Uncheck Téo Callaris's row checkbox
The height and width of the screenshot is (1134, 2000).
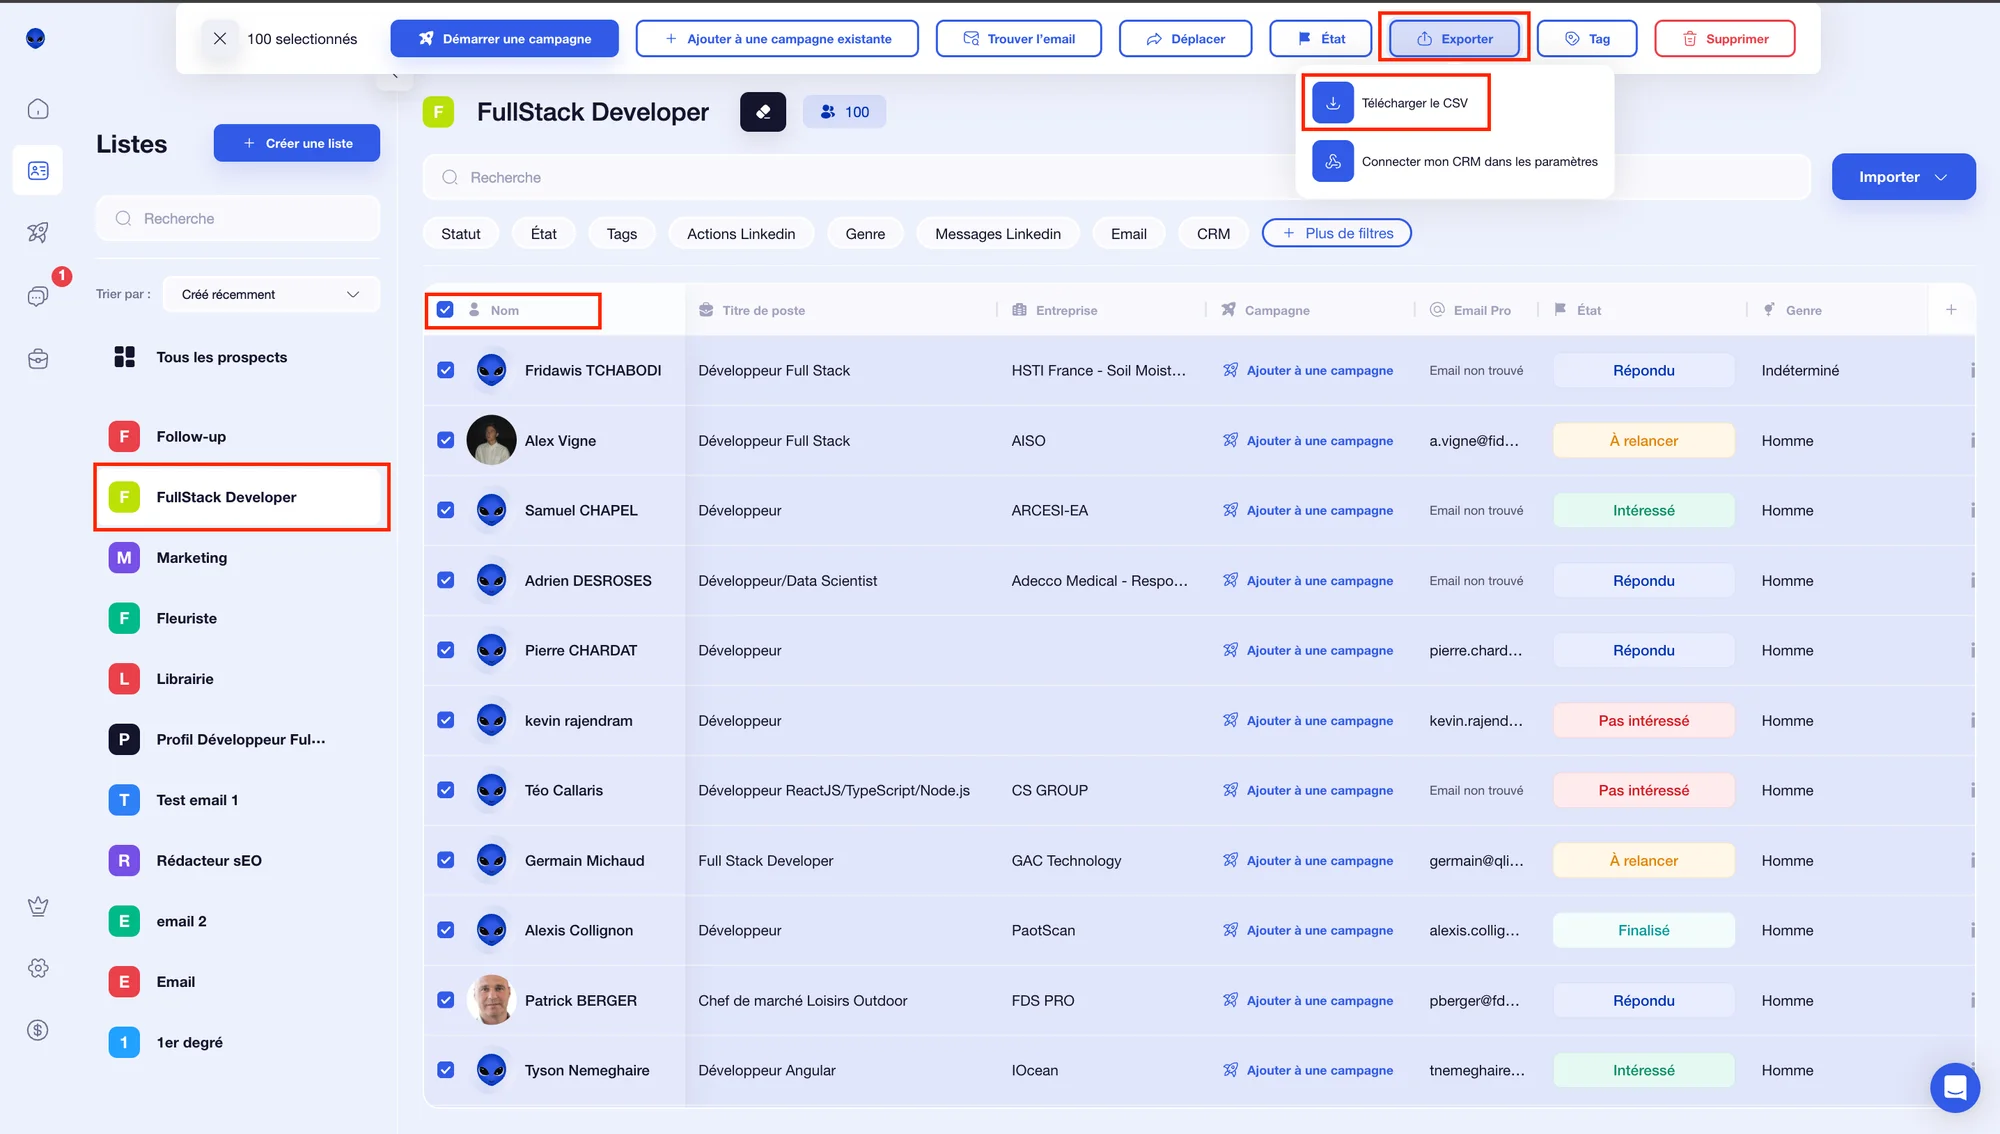tap(446, 790)
